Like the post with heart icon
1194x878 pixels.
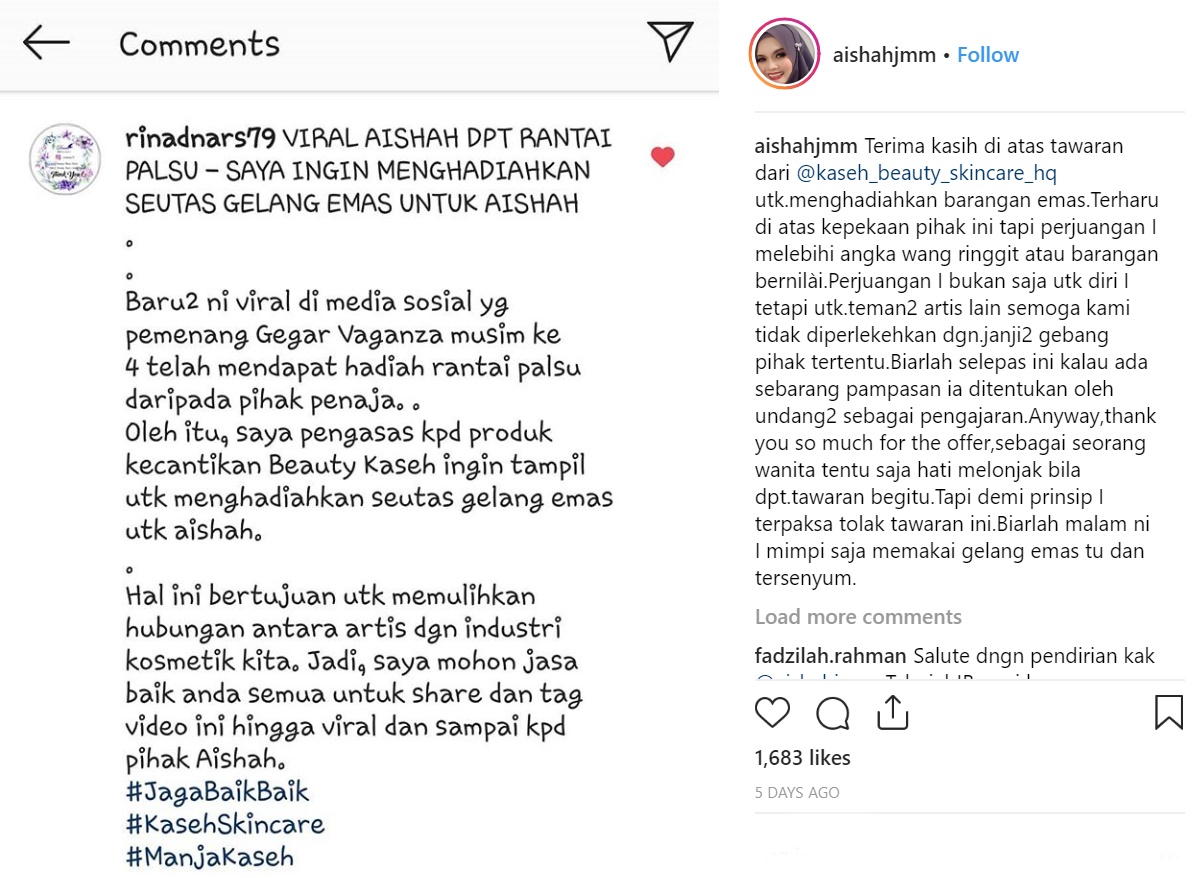(x=772, y=713)
